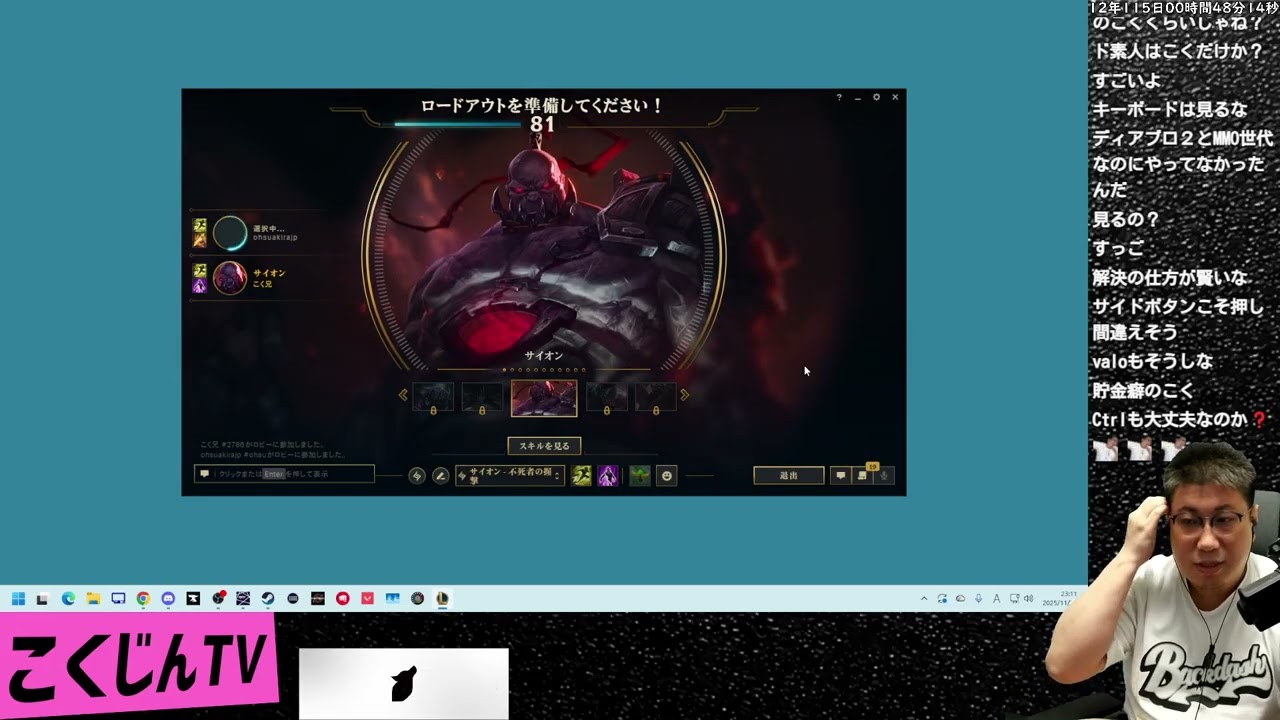
Task: Show previous skins with left chevron arrow
Action: (x=403, y=395)
